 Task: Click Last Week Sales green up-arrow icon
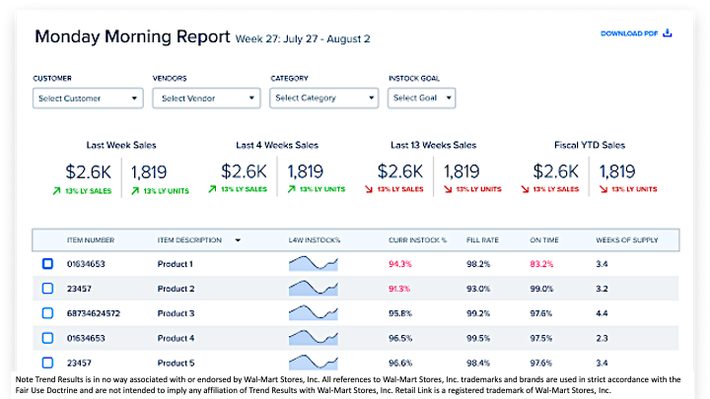point(56,191)
